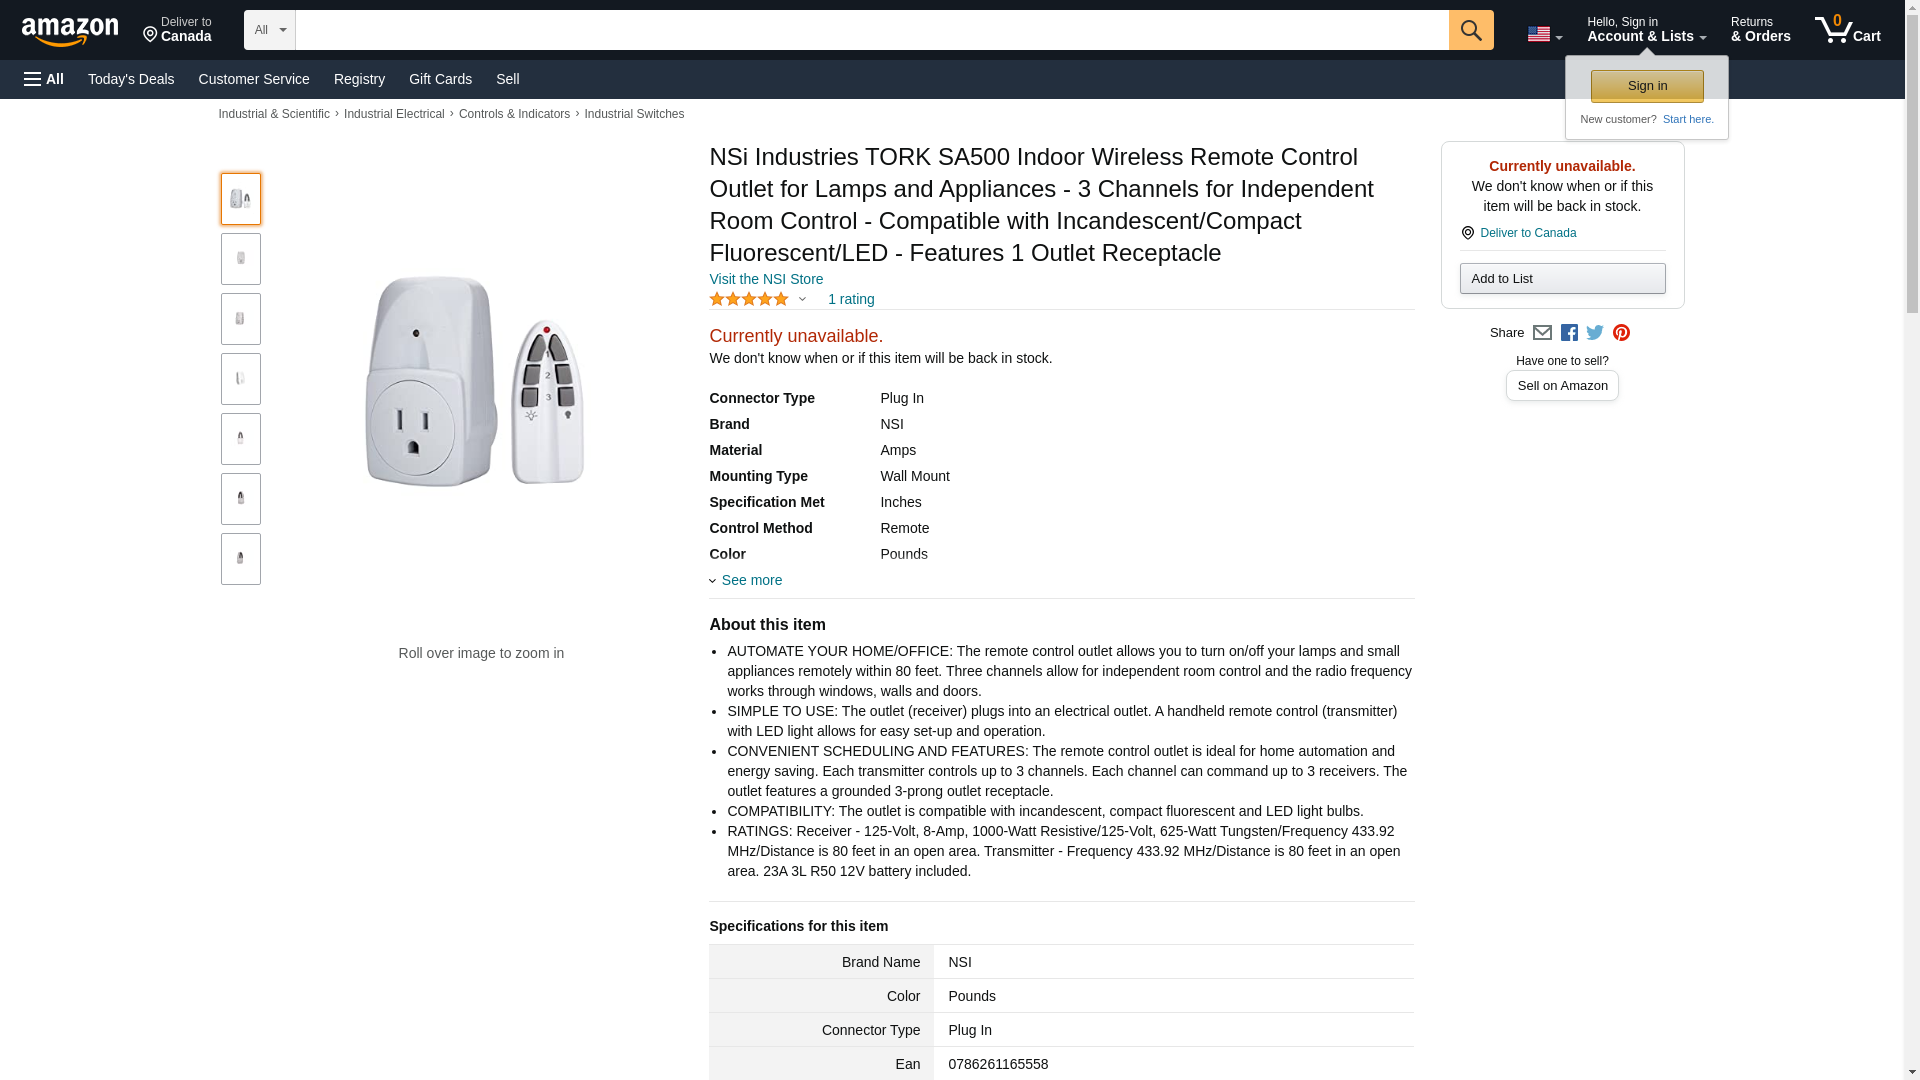Focus the Amazon search input field
The height and width of the screenshot is (1080, 1920).
point(872,30)
